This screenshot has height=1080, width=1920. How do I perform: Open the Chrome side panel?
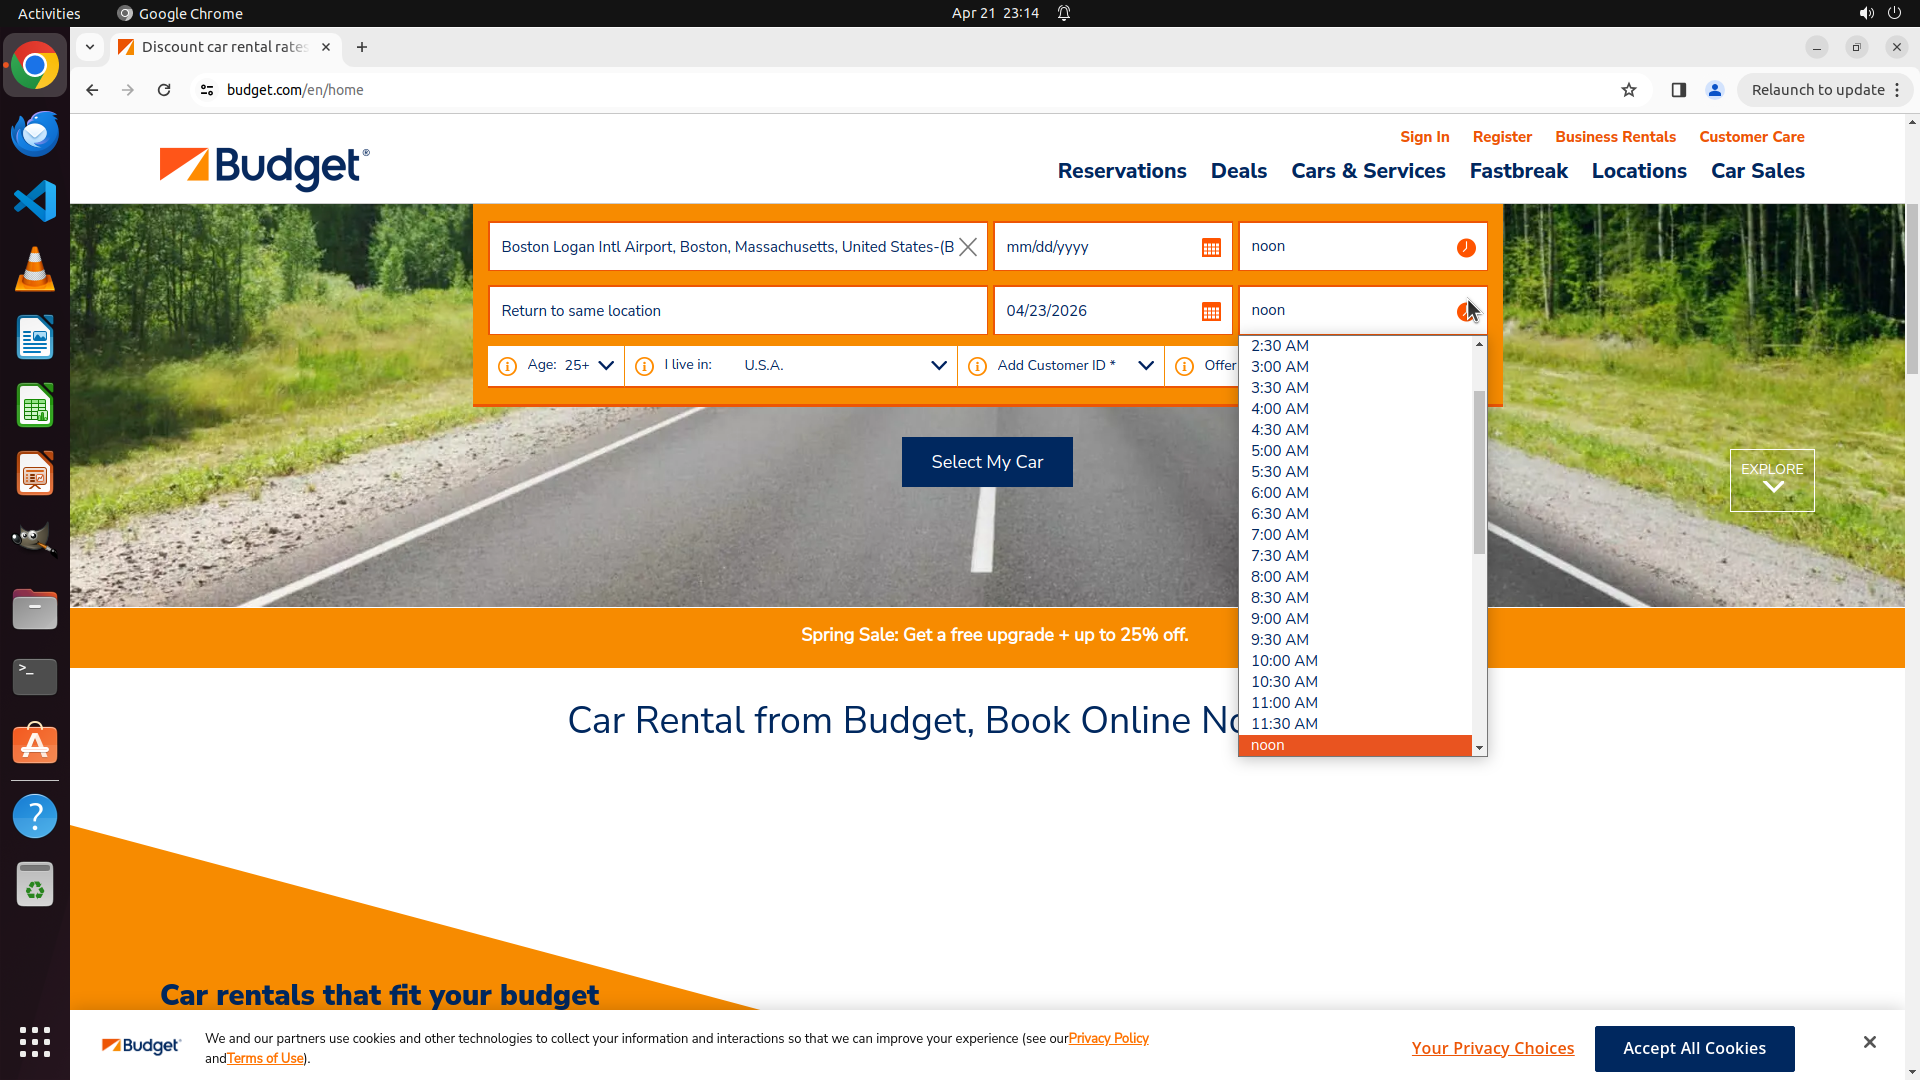click(1678, 90)
